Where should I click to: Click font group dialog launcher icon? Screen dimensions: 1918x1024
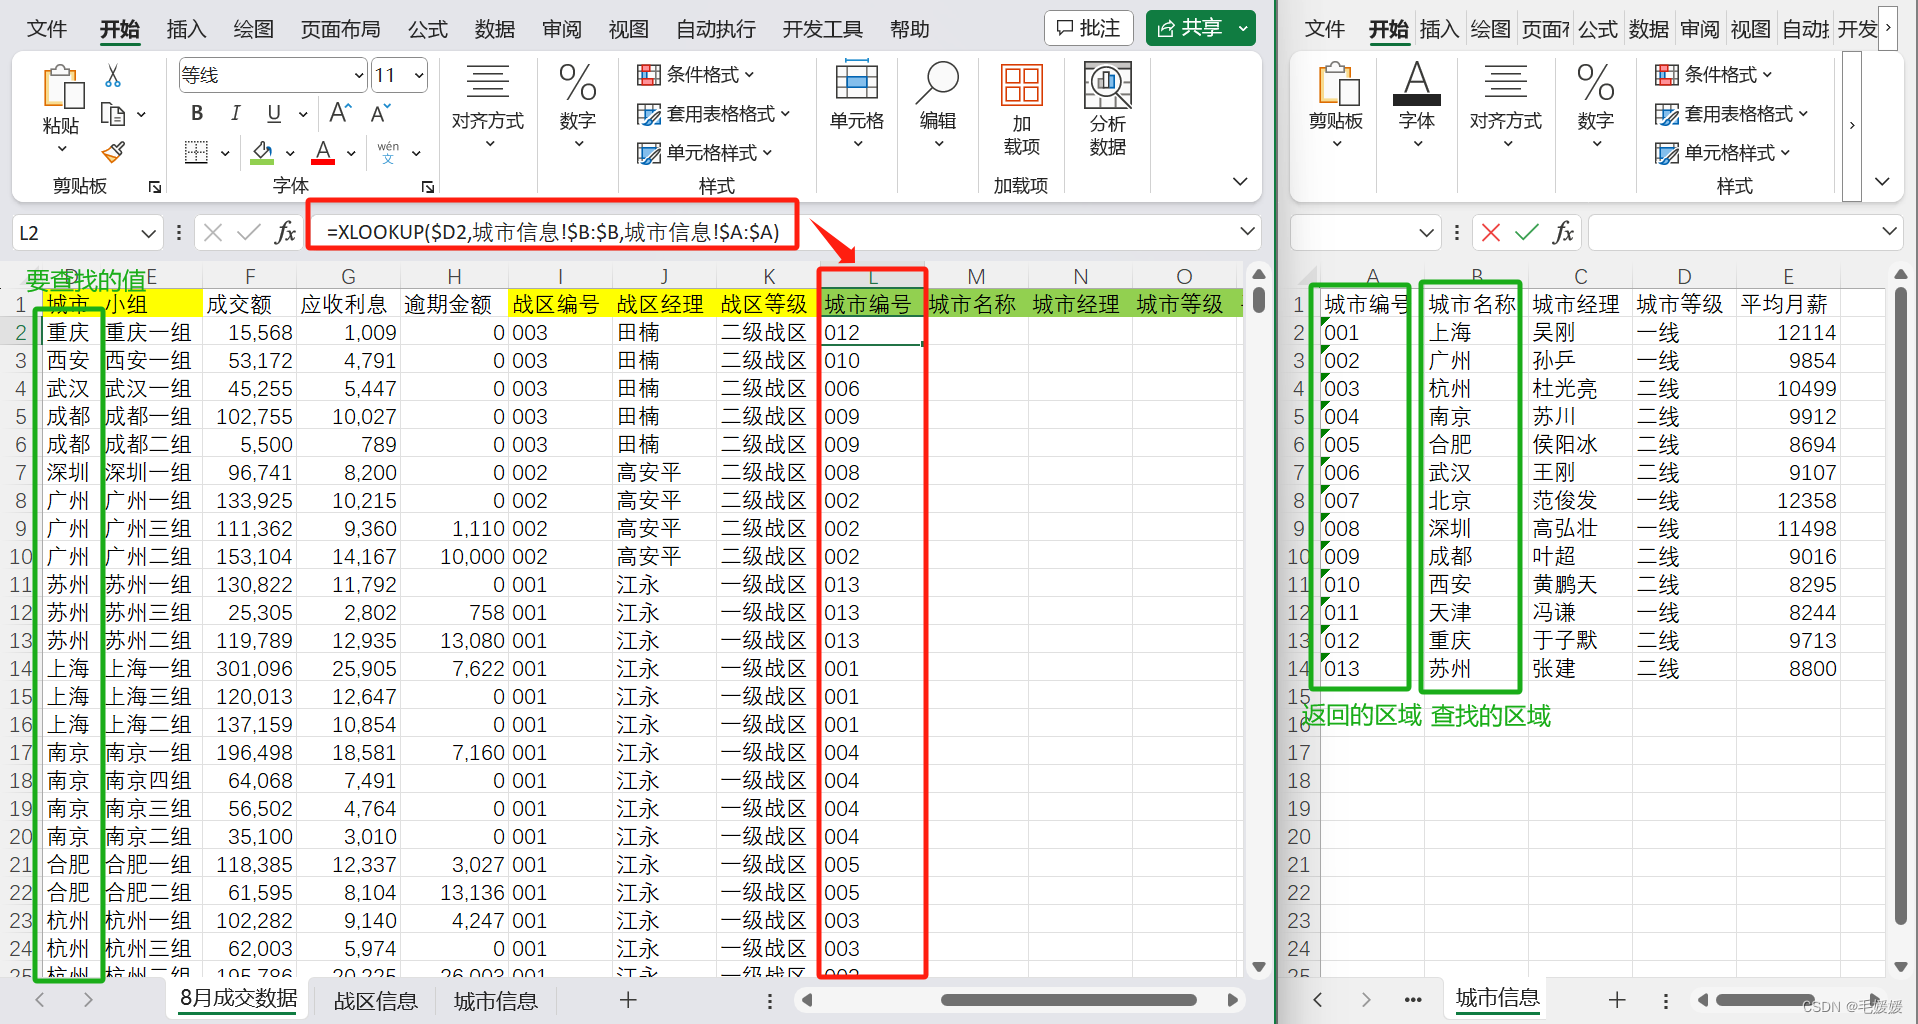click(428, 187)
